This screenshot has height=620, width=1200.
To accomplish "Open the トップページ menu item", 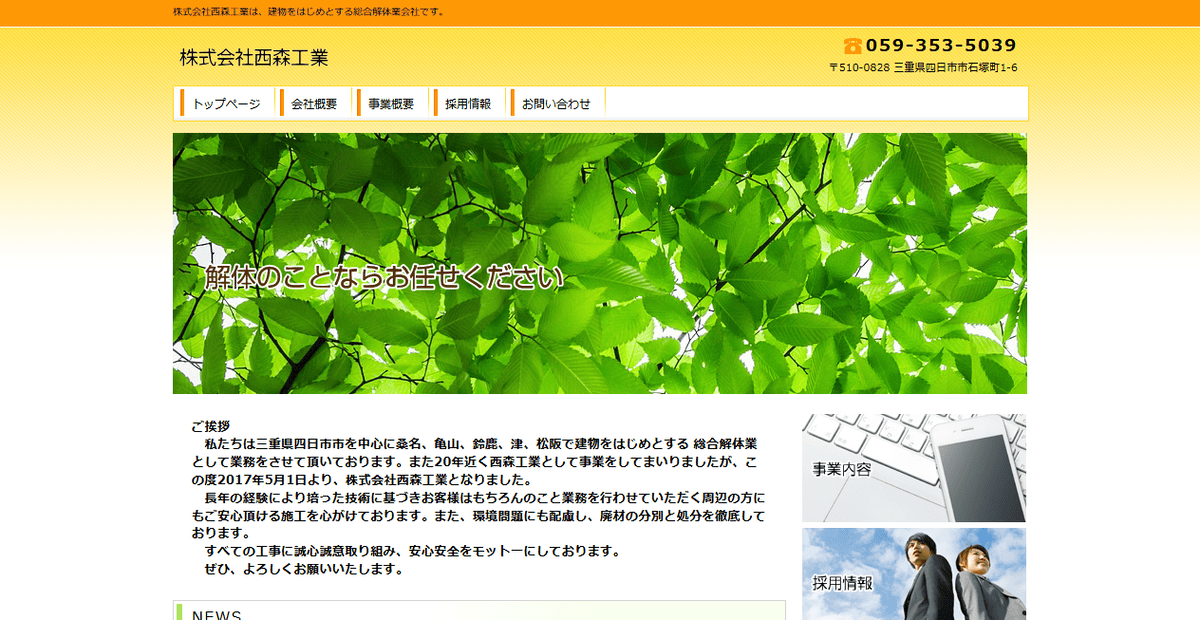I will (228, 101).
